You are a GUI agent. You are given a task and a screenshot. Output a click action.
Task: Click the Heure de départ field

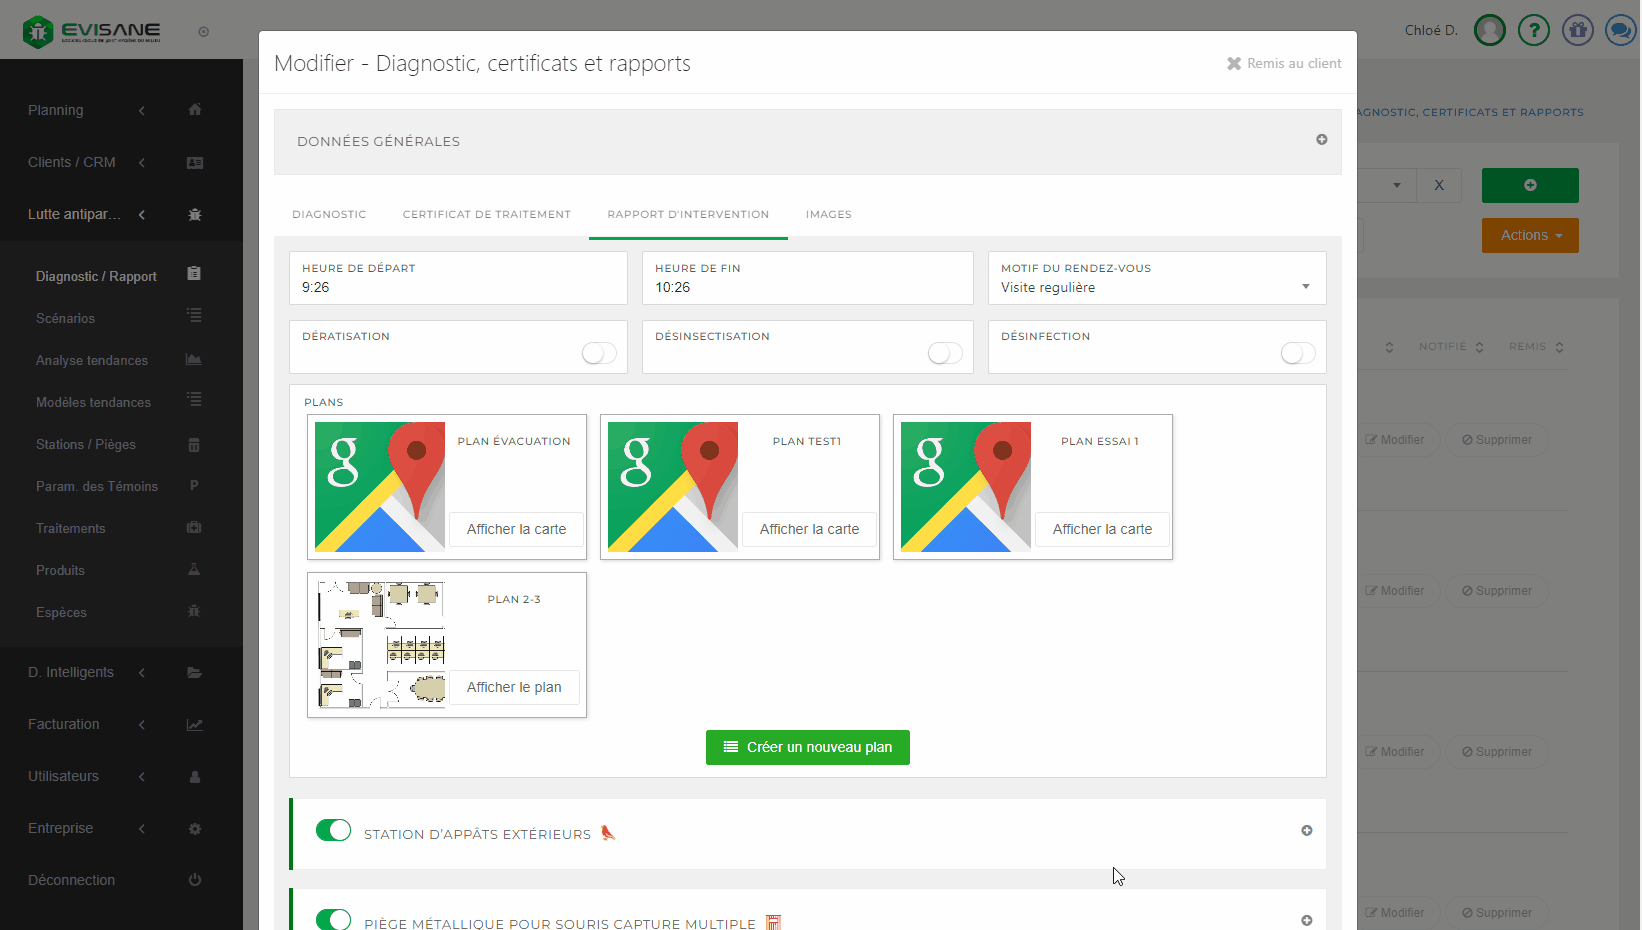pos(458,287)
